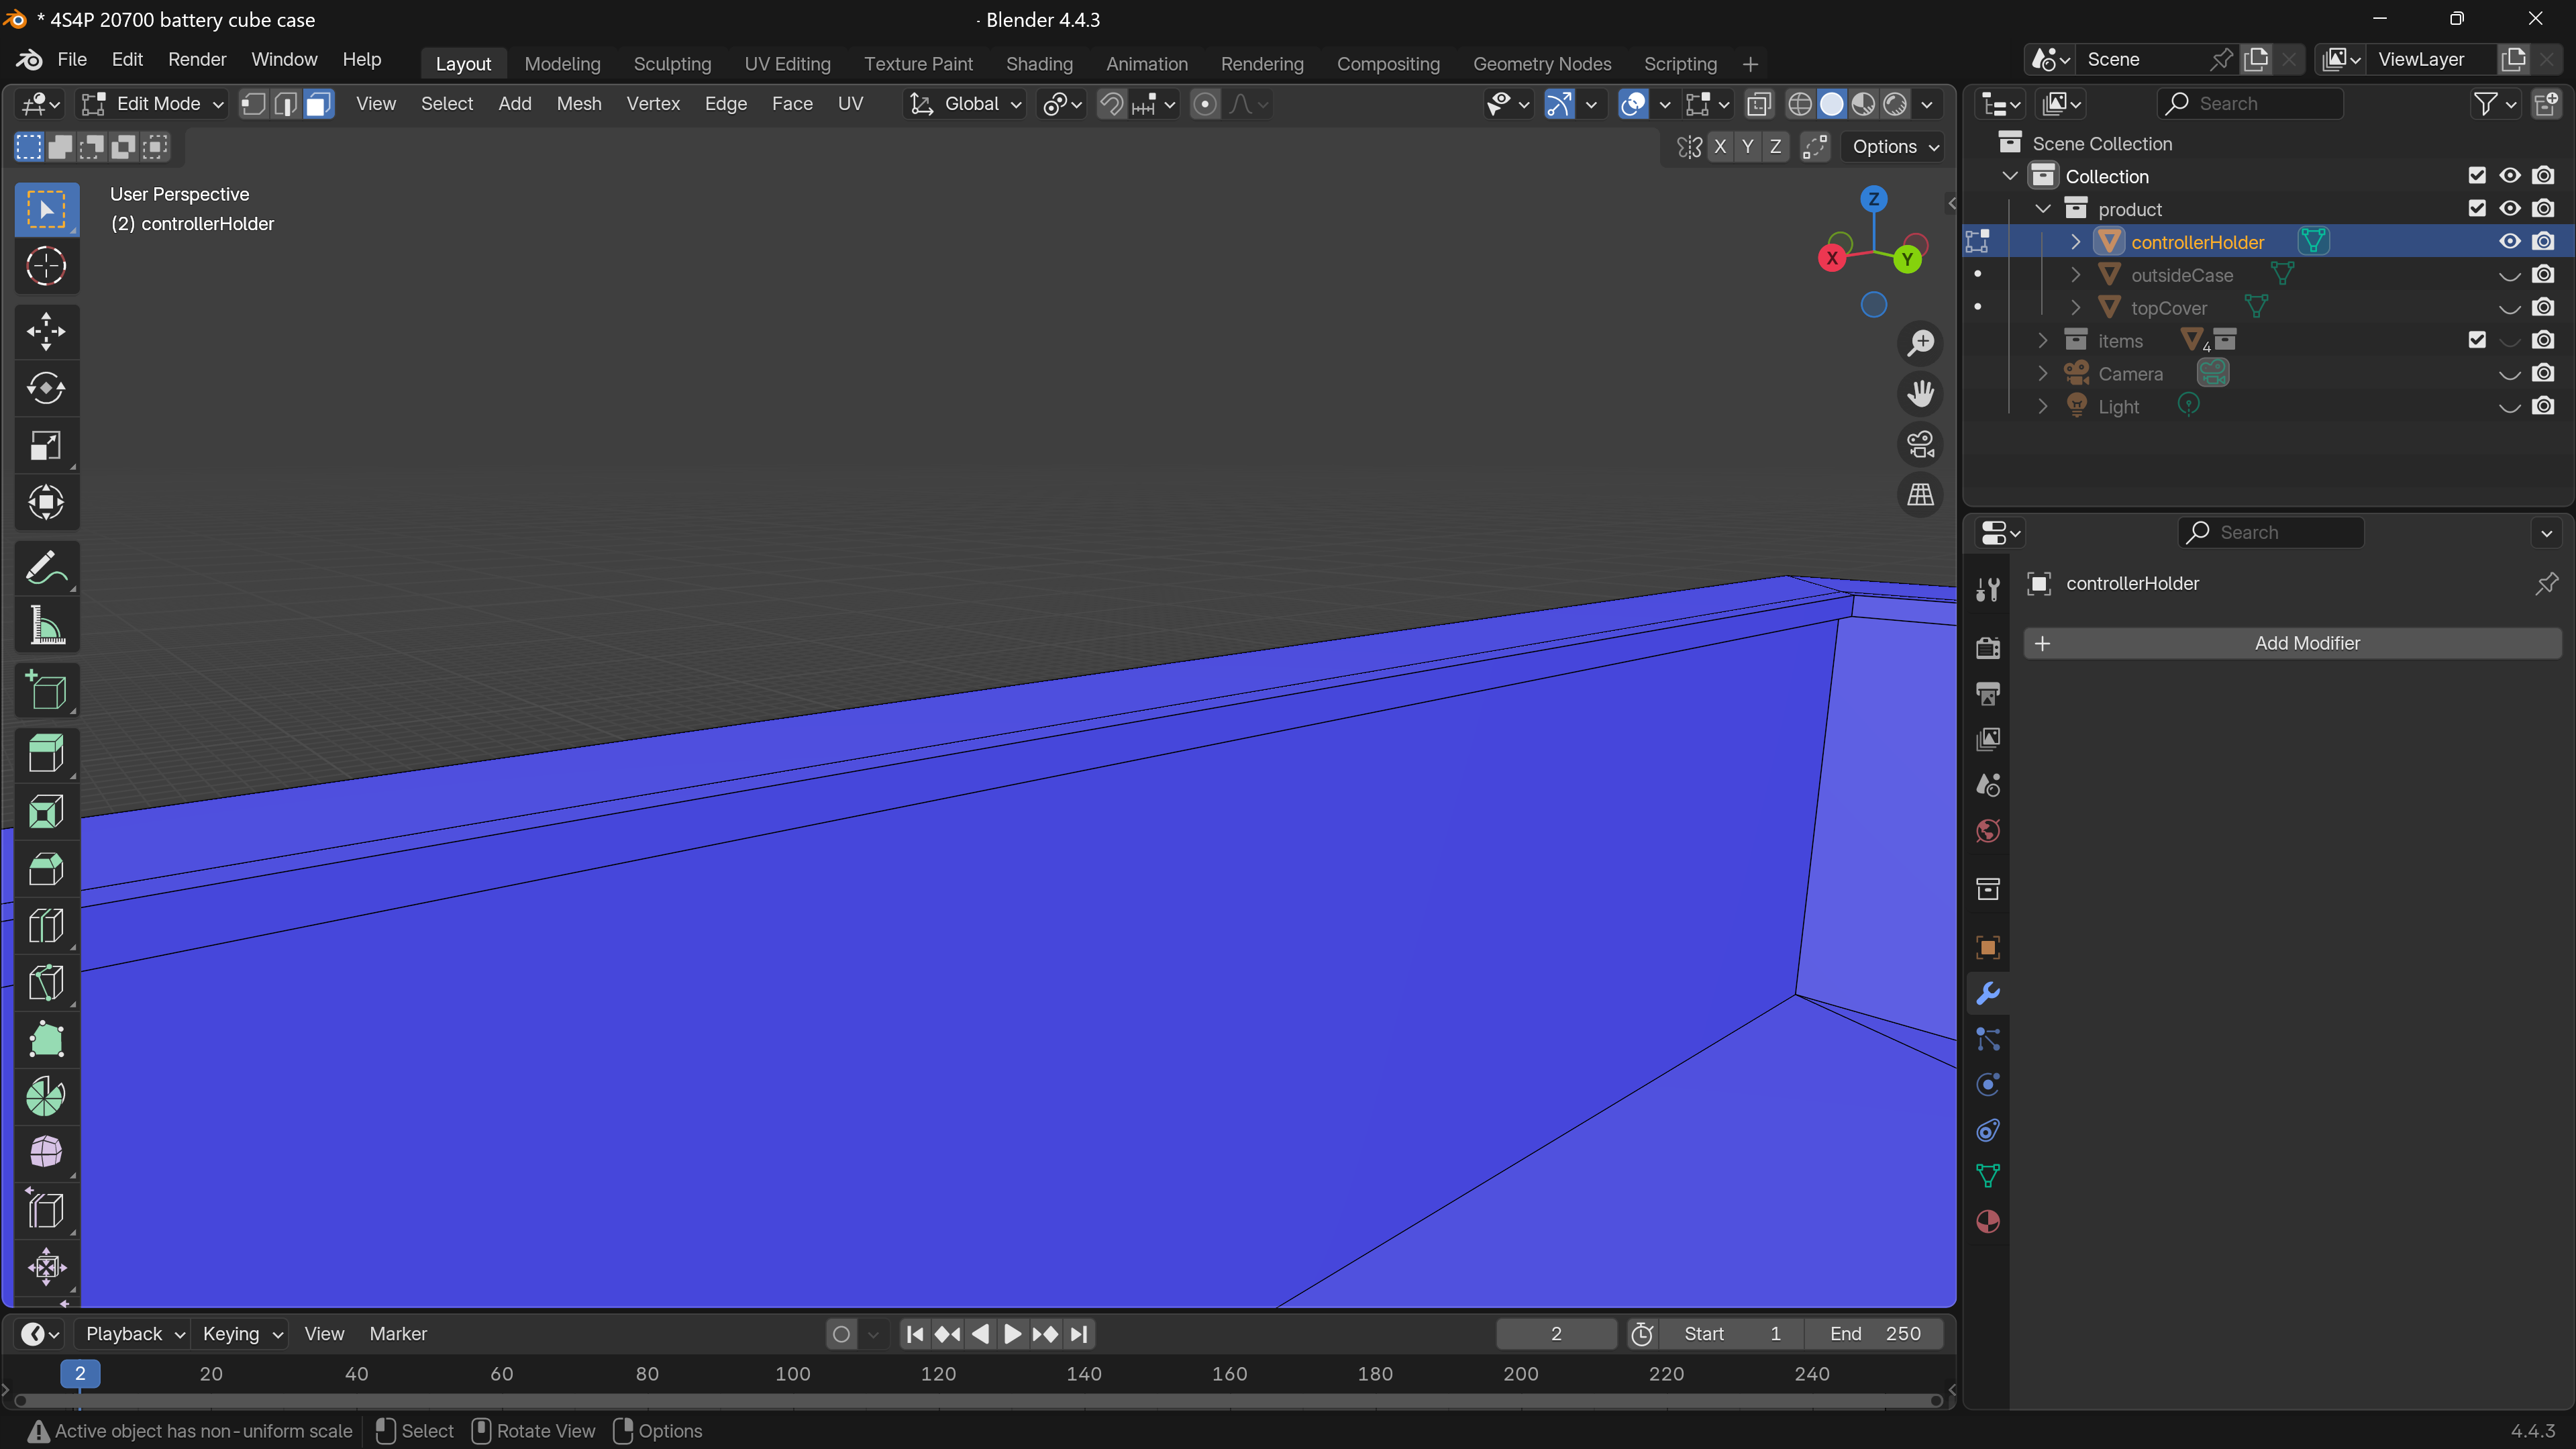Switch to the Shading workspace tab
Screen dimensions: 2576x1449
1038,64
